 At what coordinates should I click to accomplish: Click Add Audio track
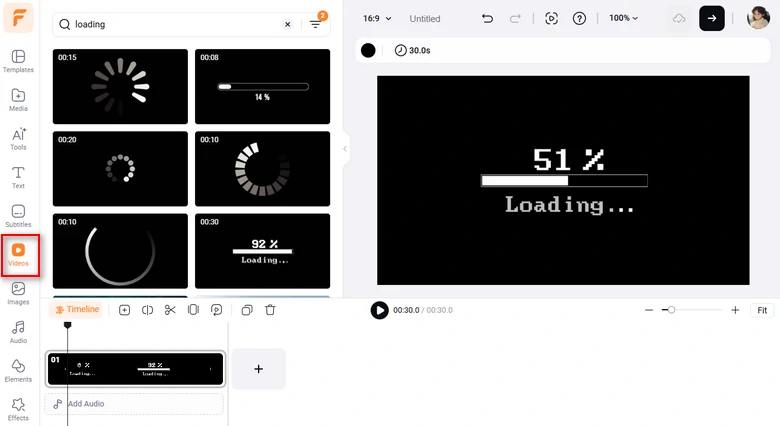pyautogui.click(x=134, y=404)
